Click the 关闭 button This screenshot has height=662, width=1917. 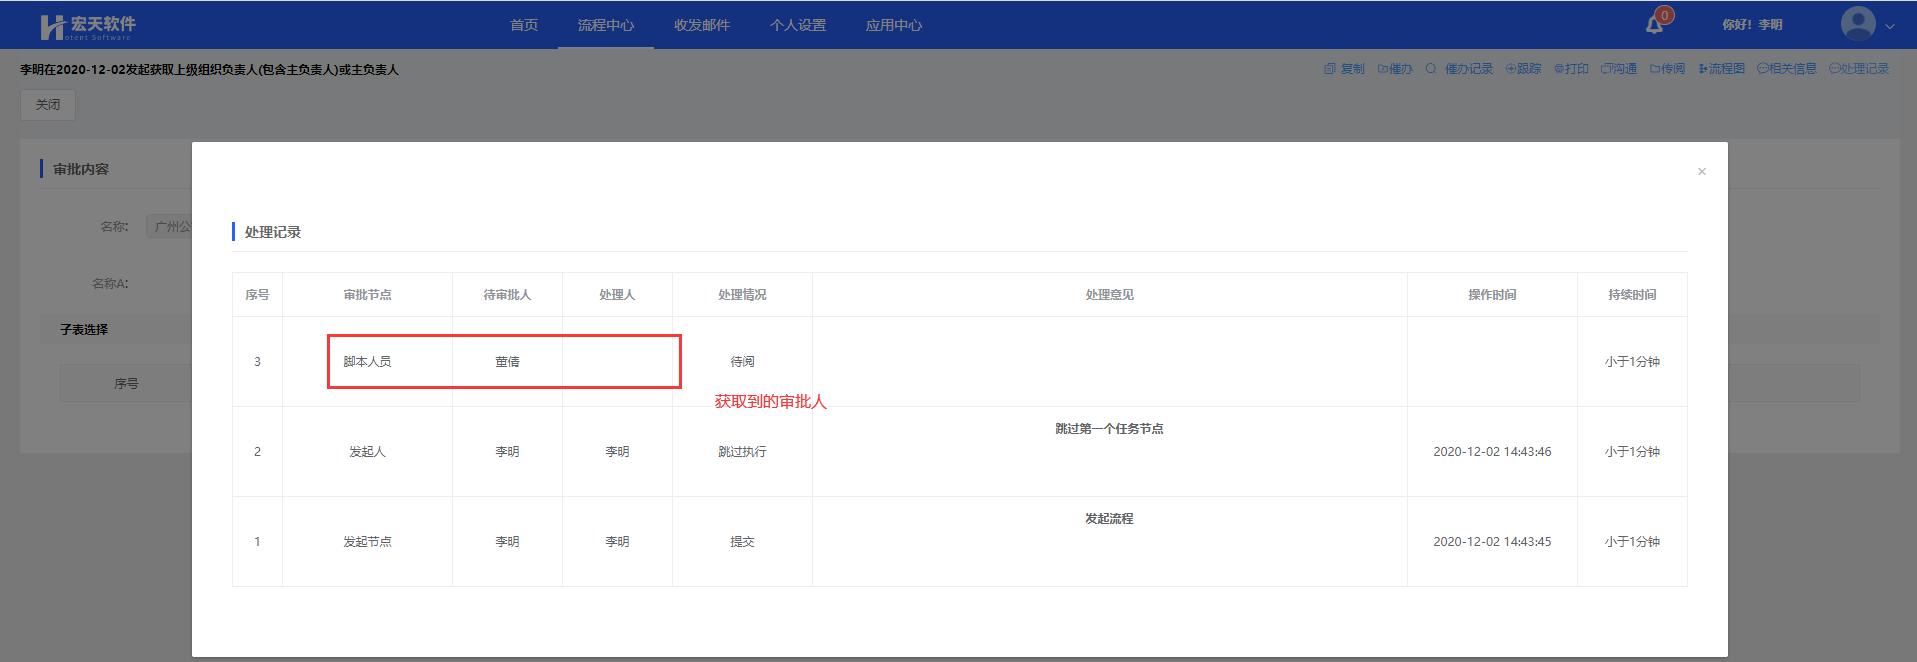(x=48, y=105)
